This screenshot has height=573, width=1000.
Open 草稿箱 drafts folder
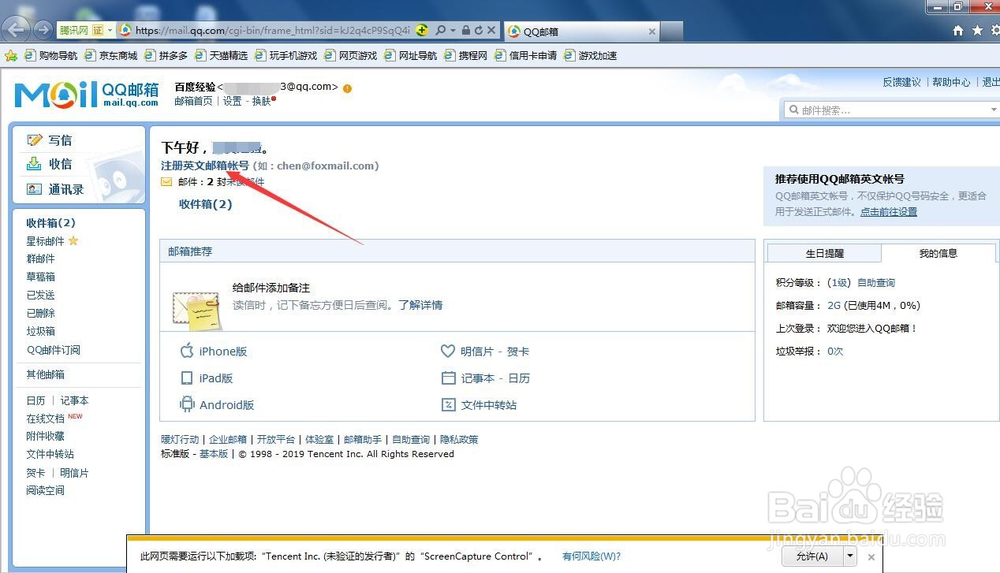click(41, 276)
